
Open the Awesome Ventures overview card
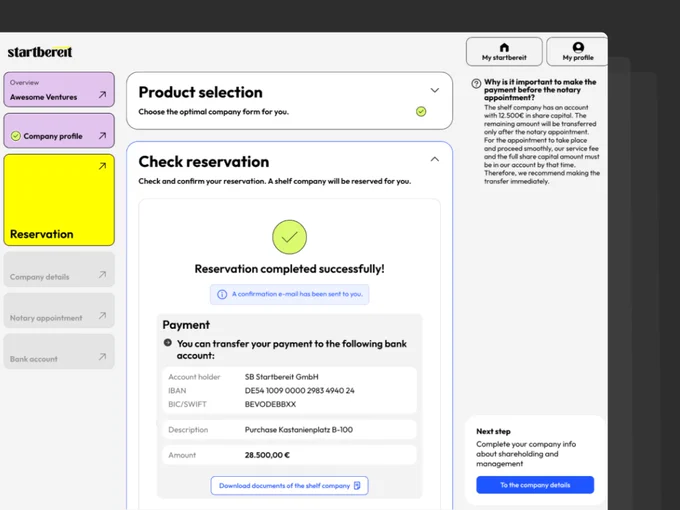click(x=59, y=89)
